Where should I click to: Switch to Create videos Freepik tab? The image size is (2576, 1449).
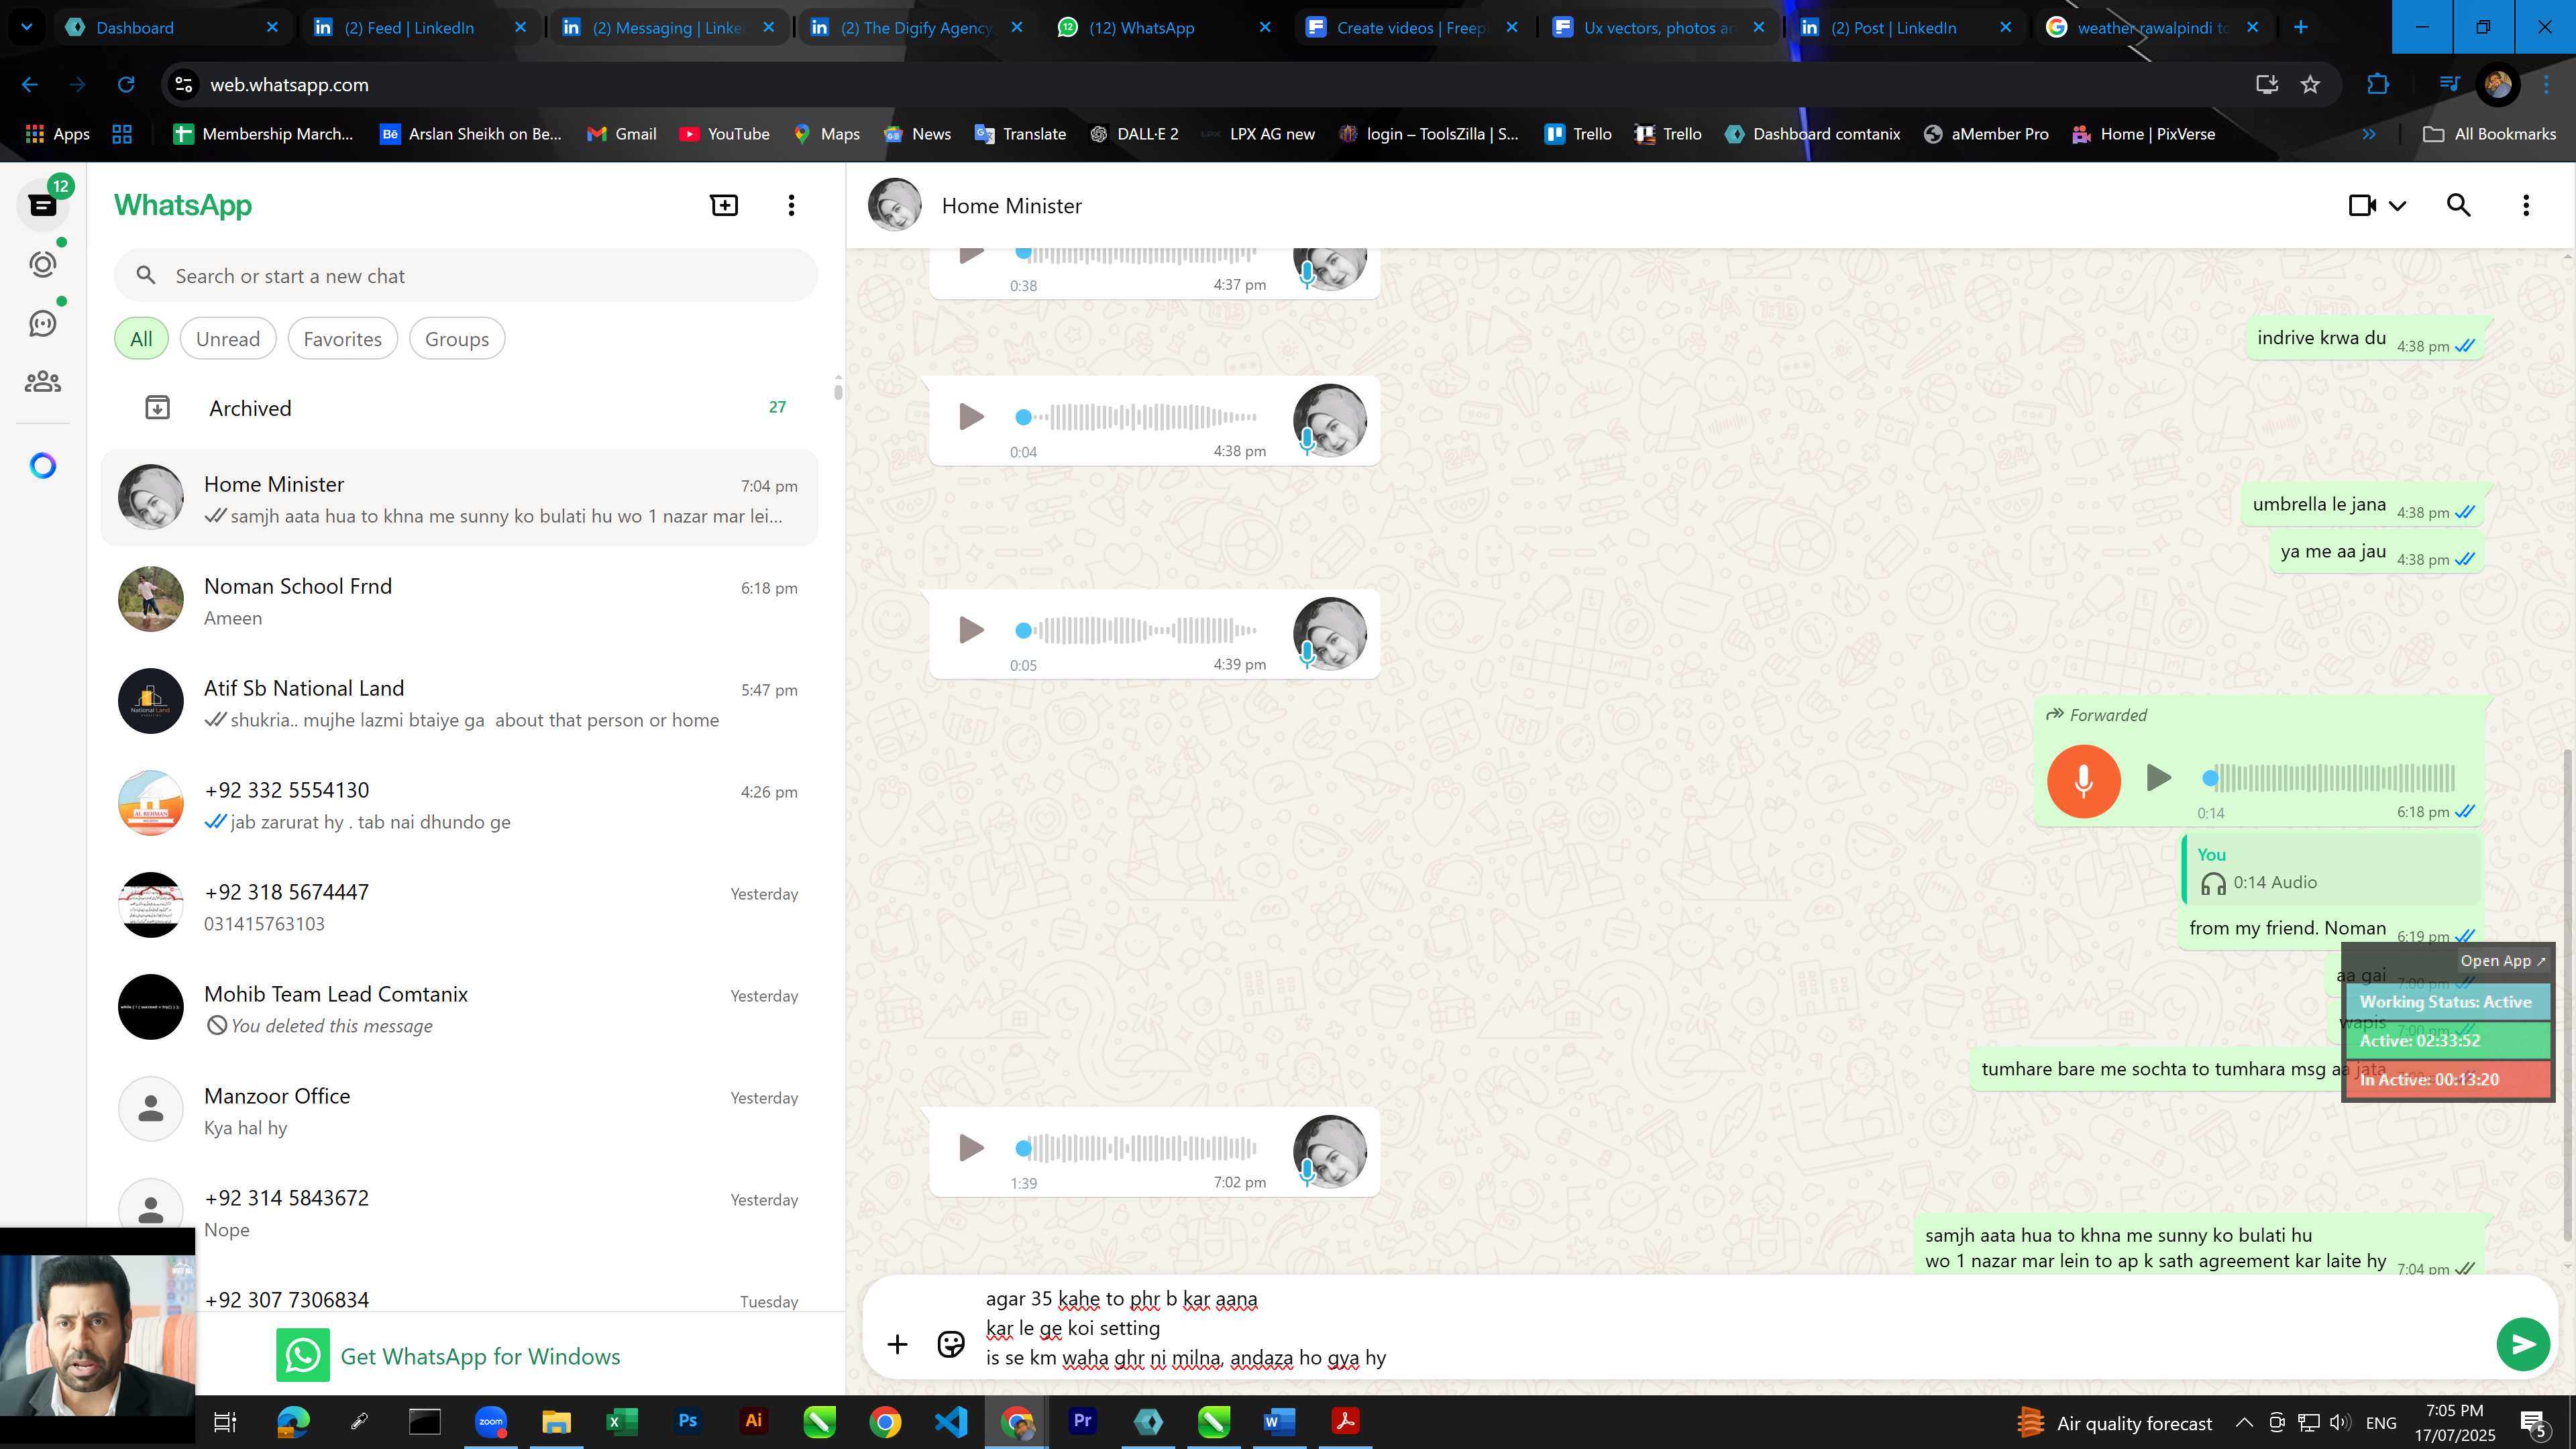click(x=1412, y=27)
